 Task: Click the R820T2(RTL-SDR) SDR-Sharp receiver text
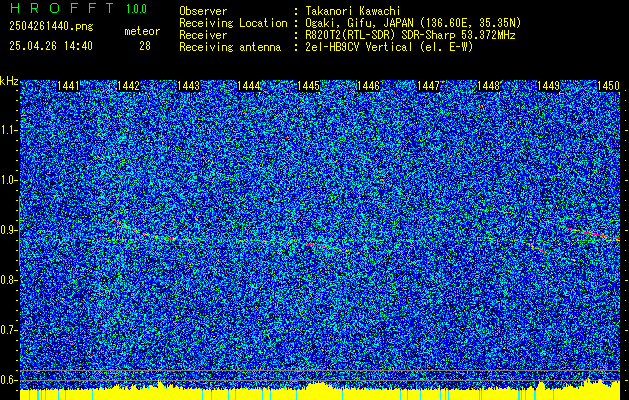[x=410, y=35]
